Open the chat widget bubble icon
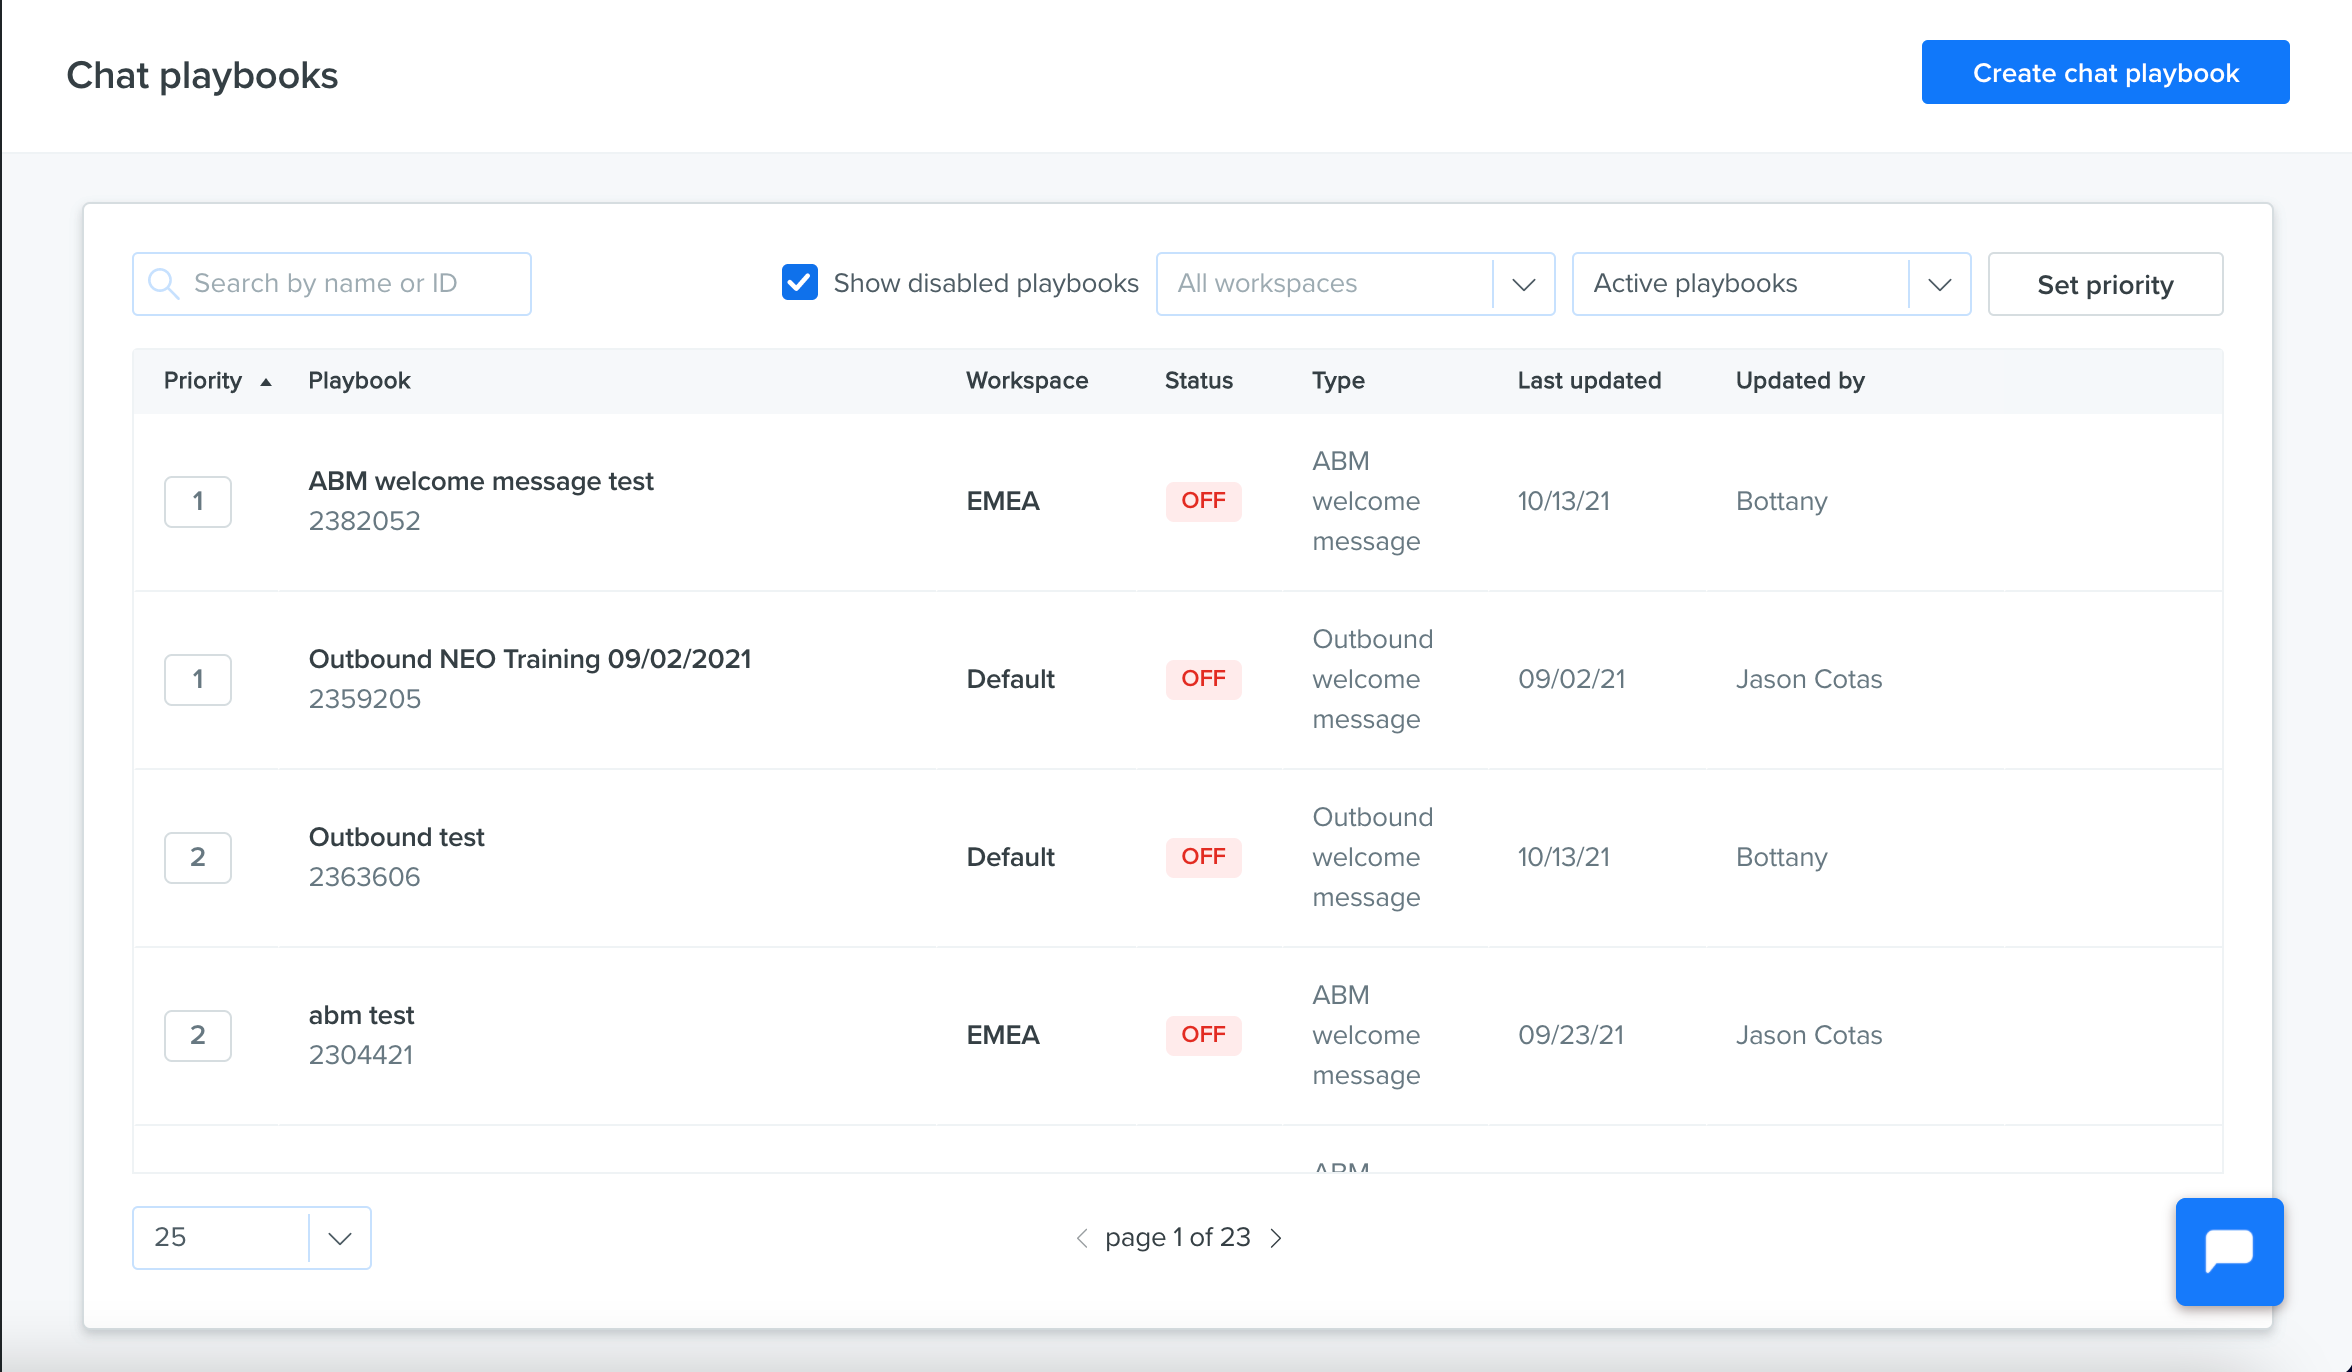The width and height of the screenshot is (2352, 1372). [2229, 1251]
